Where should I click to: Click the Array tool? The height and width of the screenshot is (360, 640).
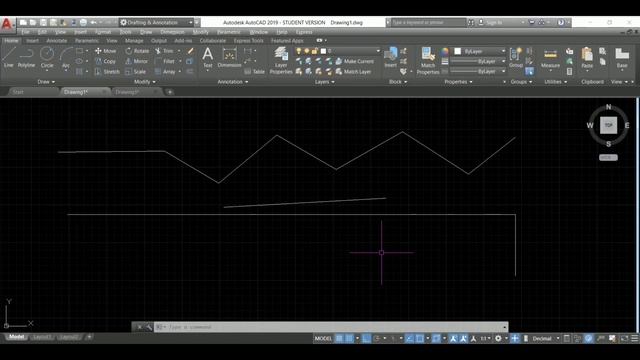165,71
